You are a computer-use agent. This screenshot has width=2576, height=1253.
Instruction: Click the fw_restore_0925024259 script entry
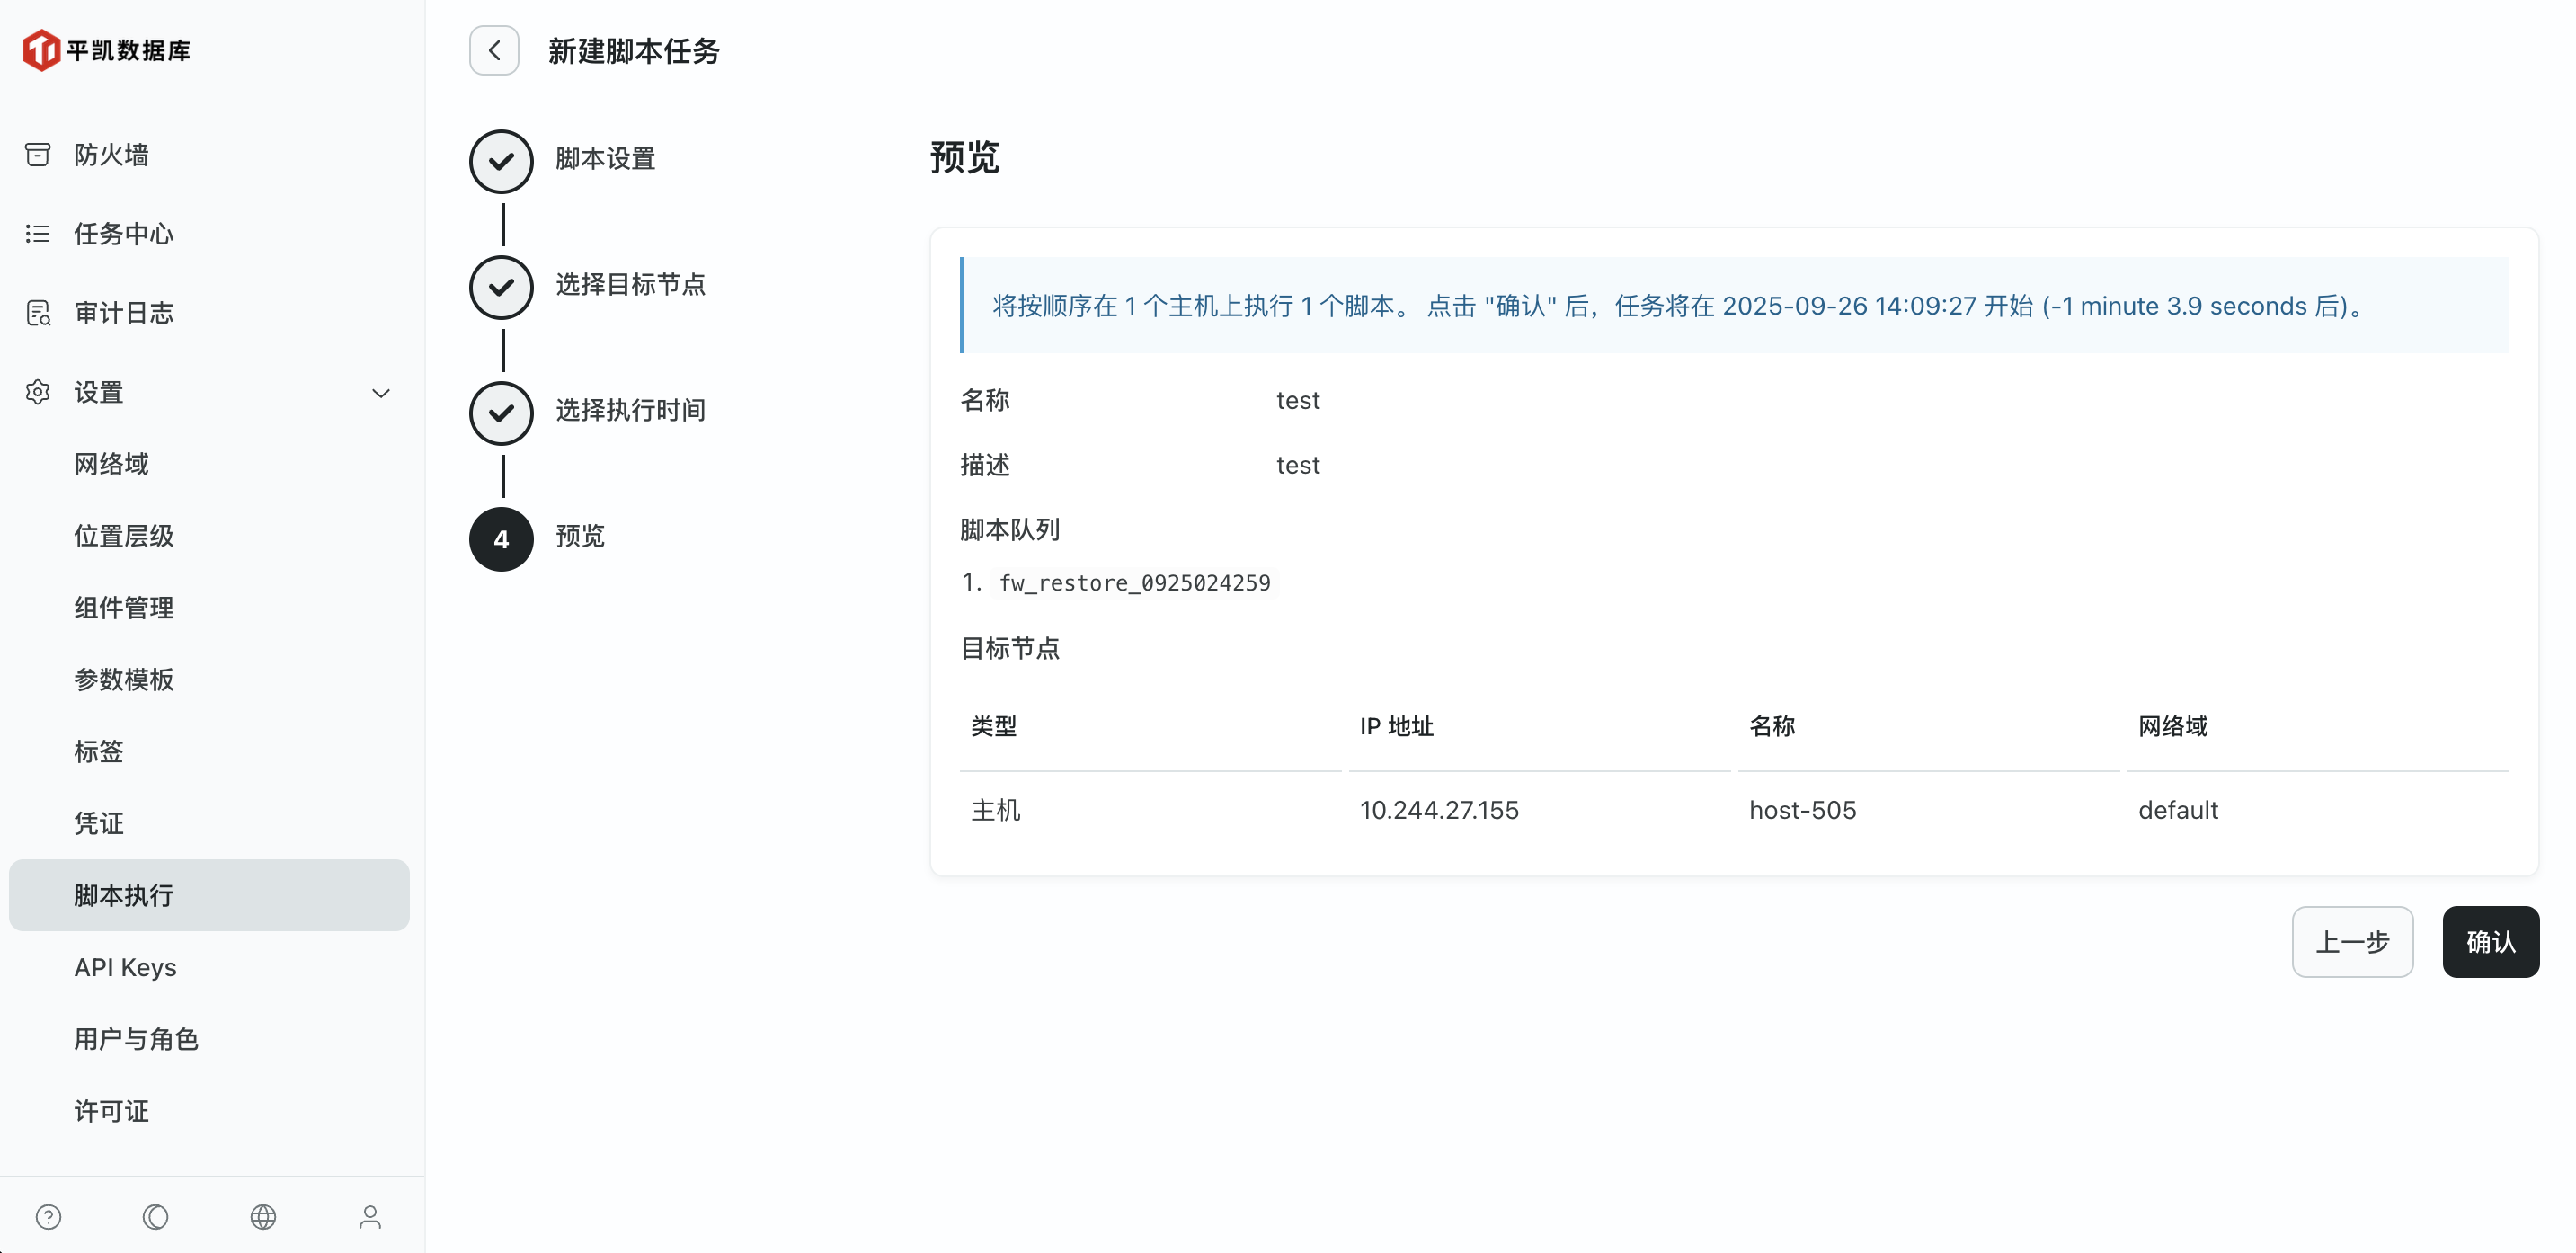click(1134, 583)
